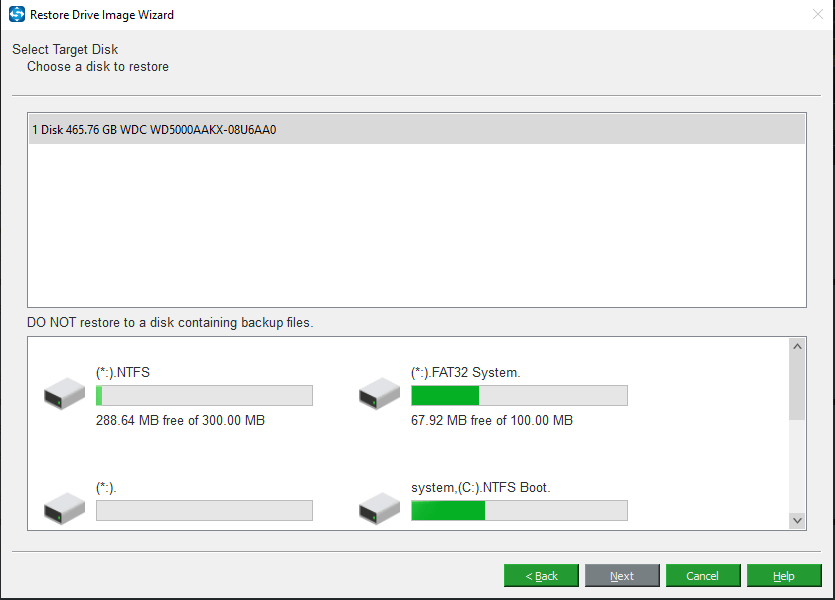Cancel the restore wizard
This screenshot has height=600, width=835.
coord(703,576)
